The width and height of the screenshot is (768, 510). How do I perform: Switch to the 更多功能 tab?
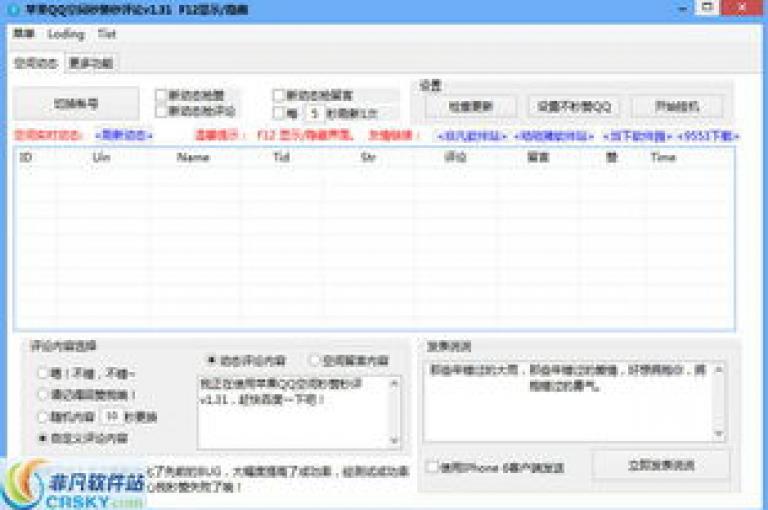[91, 63]
